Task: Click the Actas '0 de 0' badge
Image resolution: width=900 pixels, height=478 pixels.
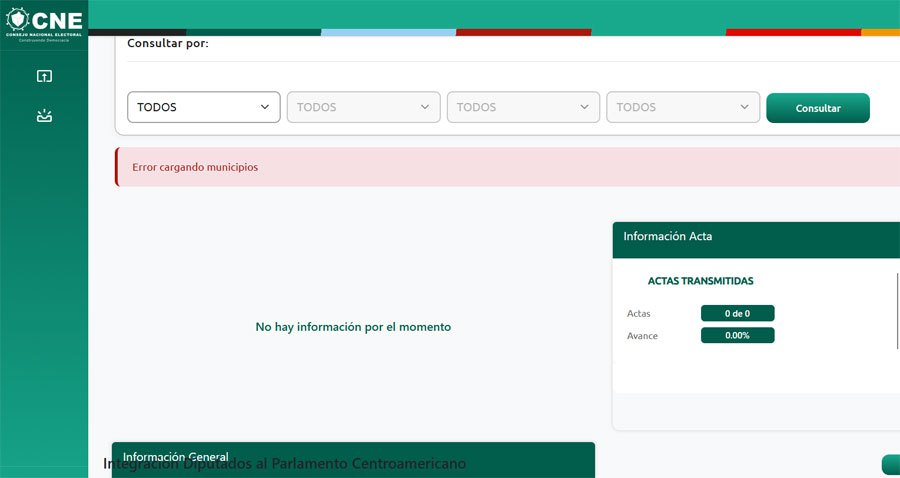Action: (x=737, y=314)
